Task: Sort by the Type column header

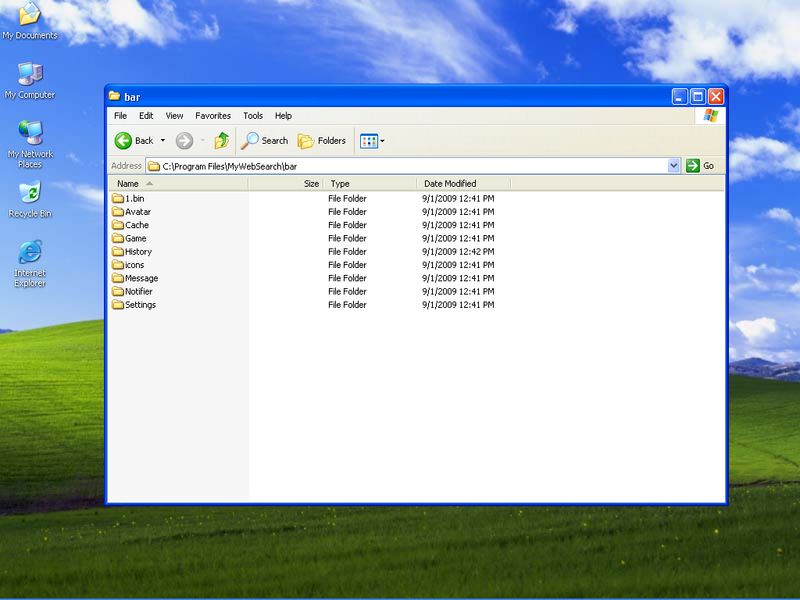Action: coord(370,184)
